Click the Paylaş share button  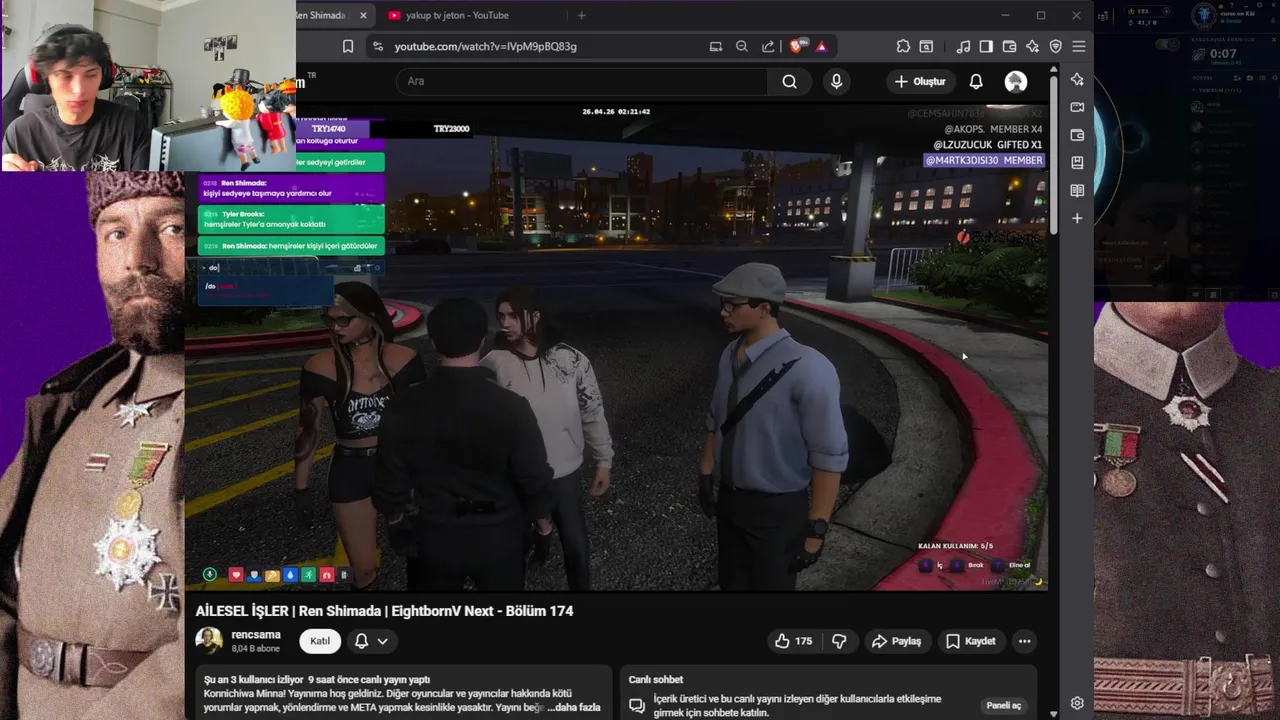[x=896, y=641]
